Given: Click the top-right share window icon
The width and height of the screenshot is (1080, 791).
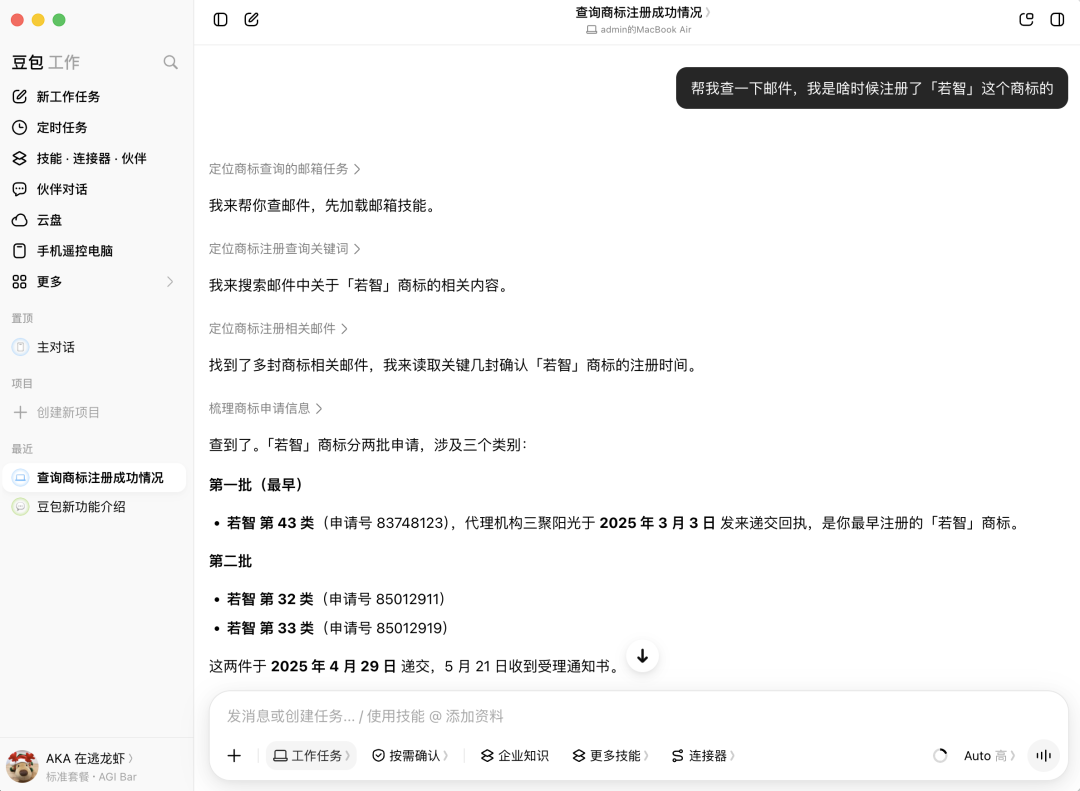Looking at the screenshot, I should click(1026, 19).
